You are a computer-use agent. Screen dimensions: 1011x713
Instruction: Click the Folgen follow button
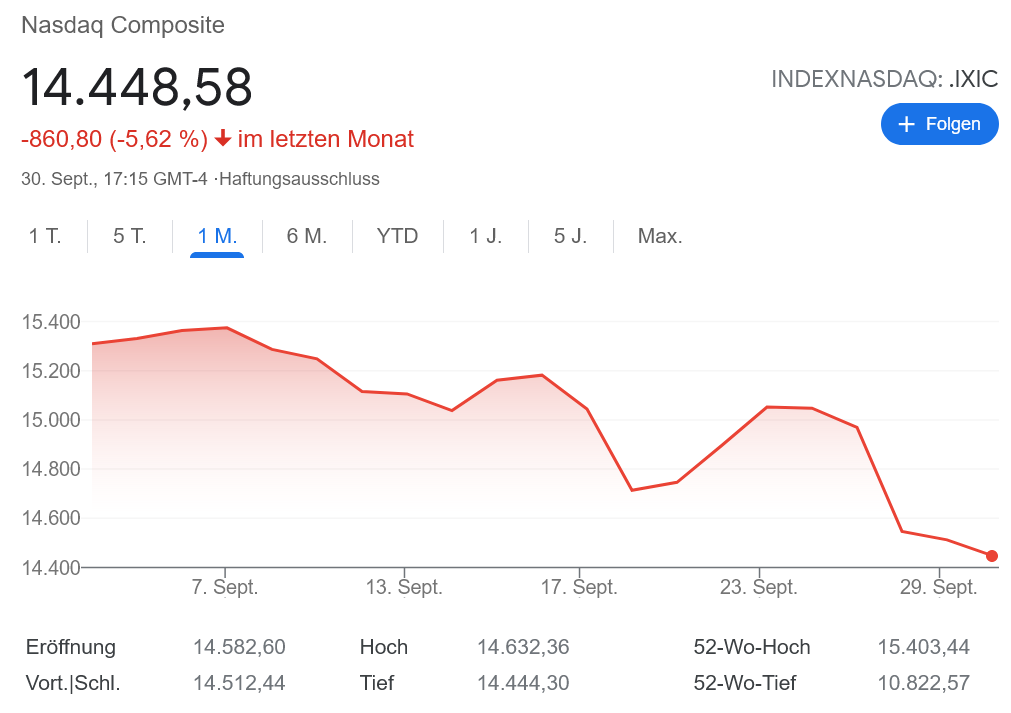point(939,124)
